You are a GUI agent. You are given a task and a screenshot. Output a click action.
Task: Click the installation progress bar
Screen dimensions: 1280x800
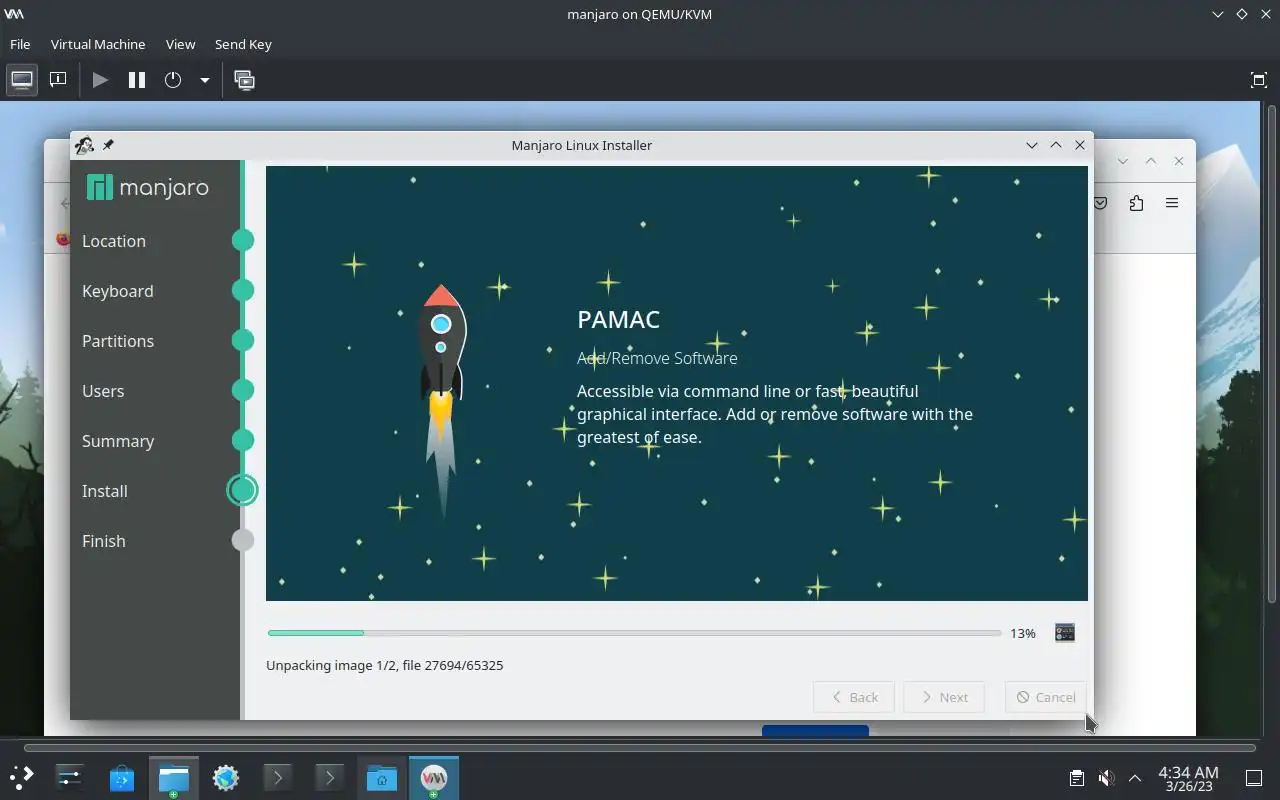click(x=634, y=633)
